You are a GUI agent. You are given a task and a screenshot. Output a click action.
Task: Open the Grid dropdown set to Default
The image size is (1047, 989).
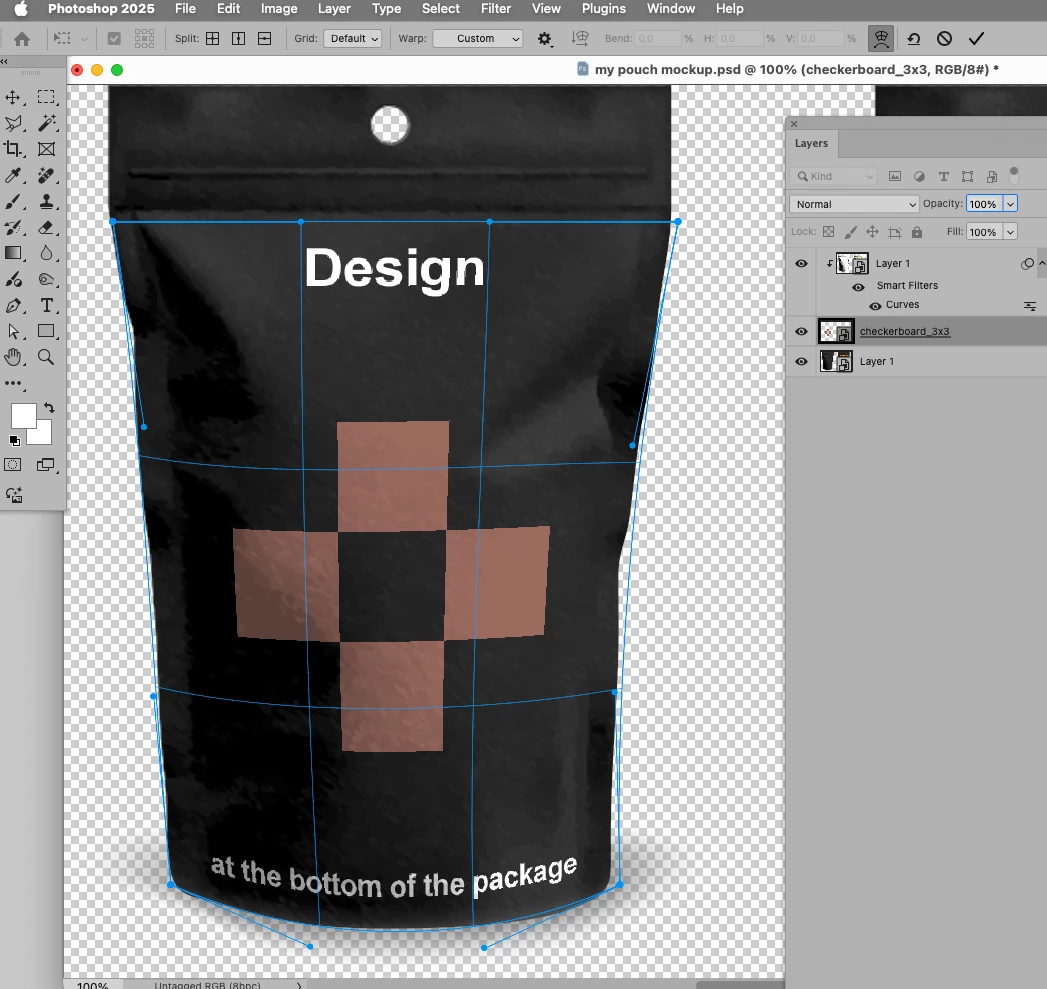coord(353,39)
